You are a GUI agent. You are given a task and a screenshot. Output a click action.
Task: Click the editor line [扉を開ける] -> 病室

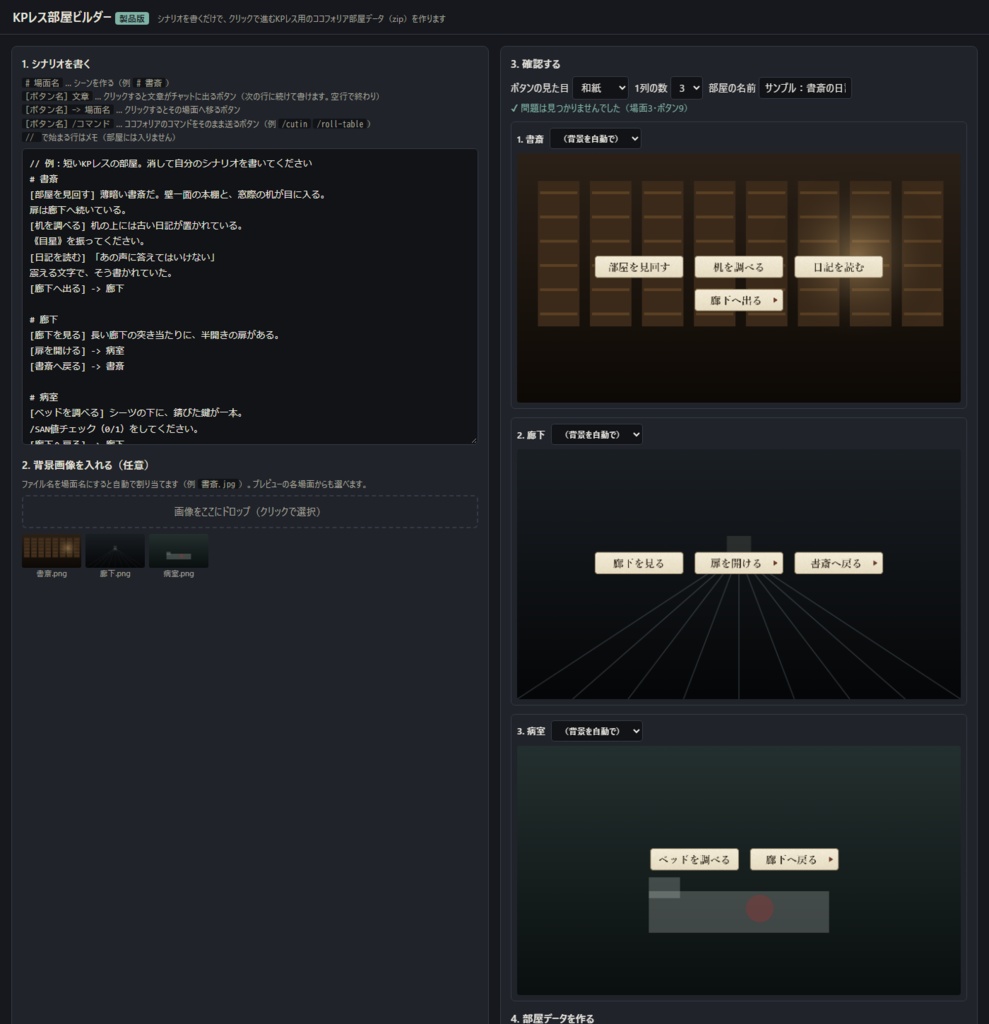click(x=77, y=351)
